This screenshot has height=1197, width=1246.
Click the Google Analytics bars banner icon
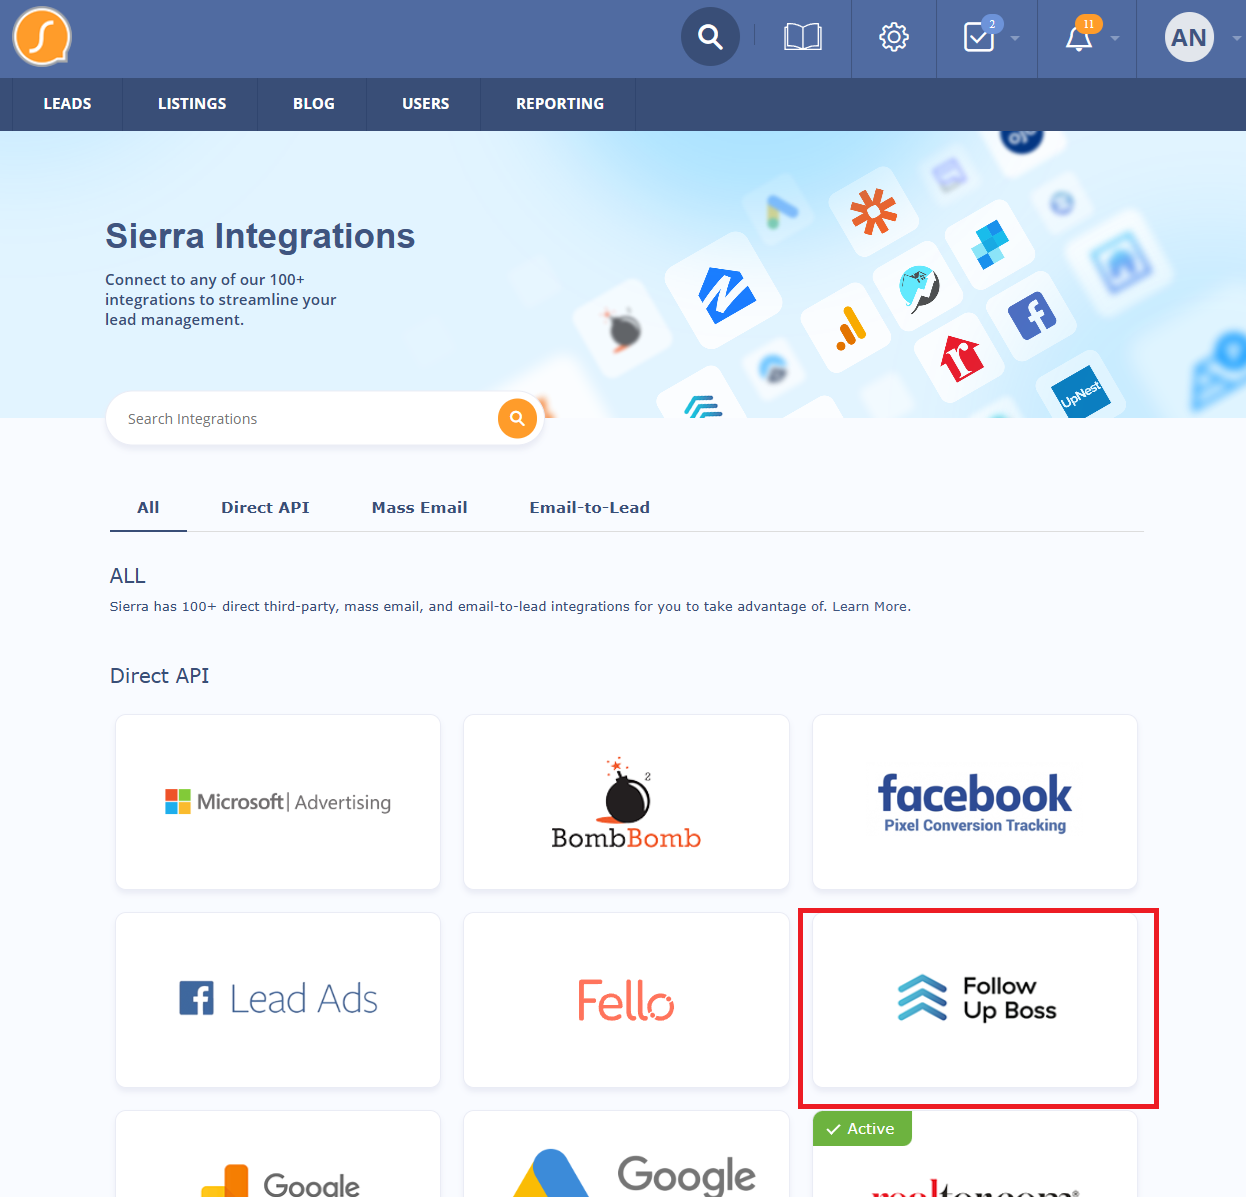point(850,328)
